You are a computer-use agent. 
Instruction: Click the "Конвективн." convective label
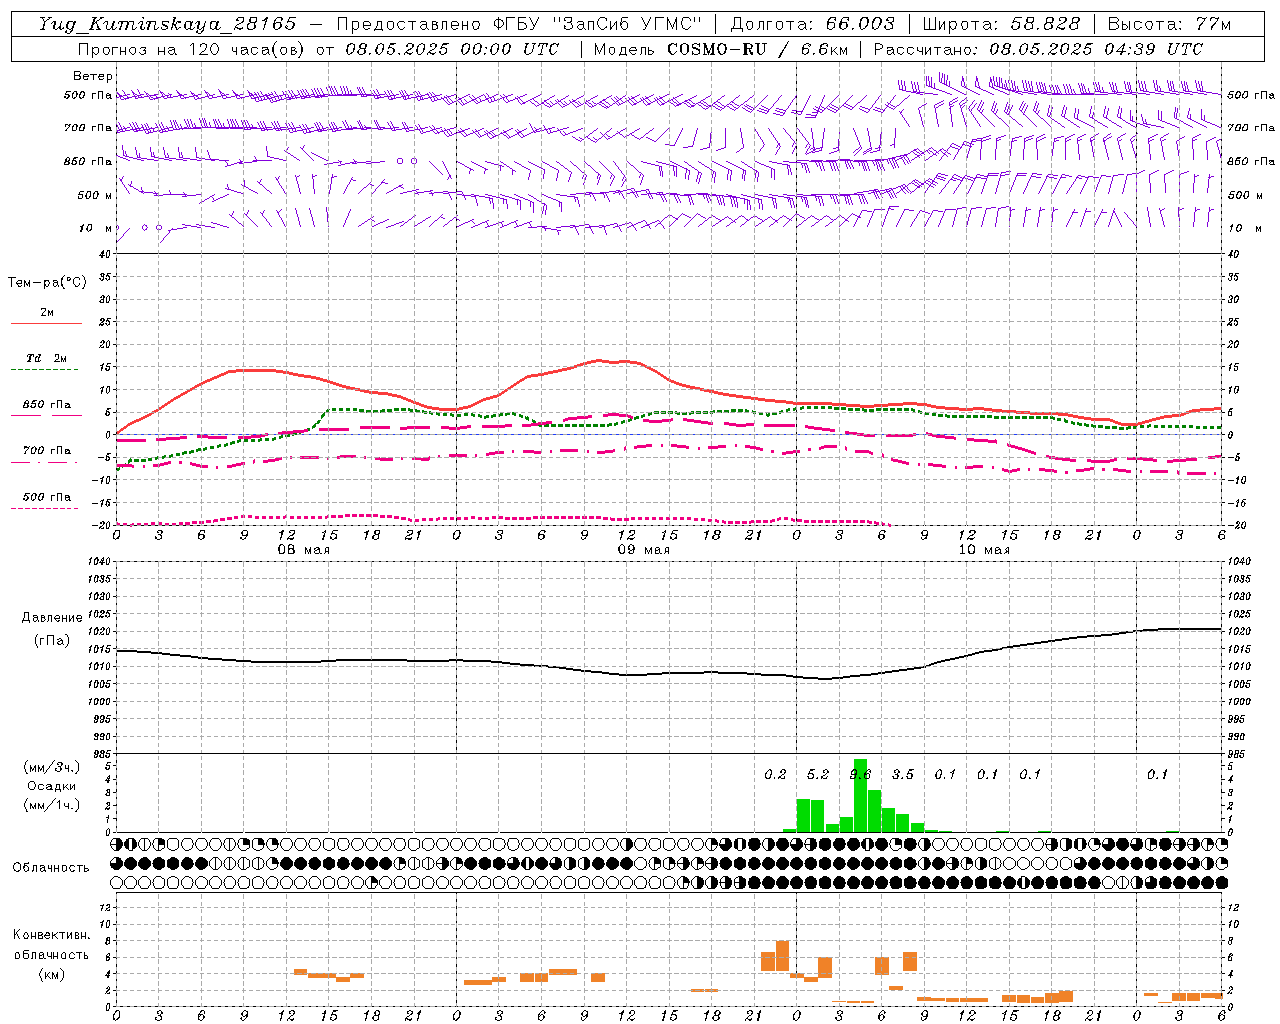click(51, 935)
